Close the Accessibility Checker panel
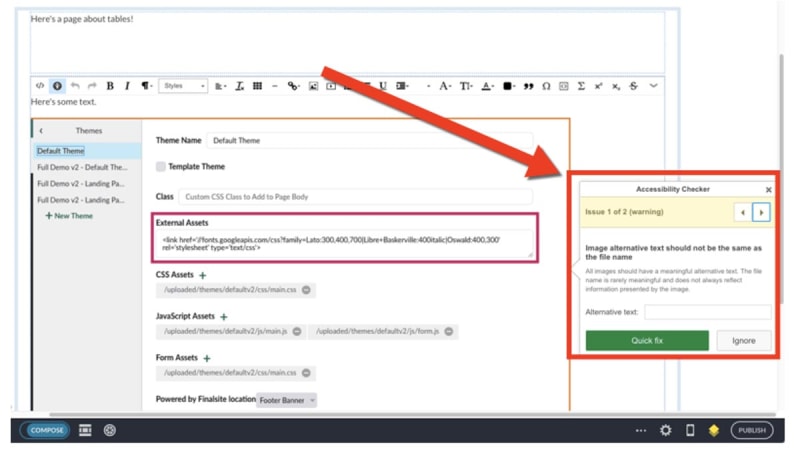 pos(768,190)
